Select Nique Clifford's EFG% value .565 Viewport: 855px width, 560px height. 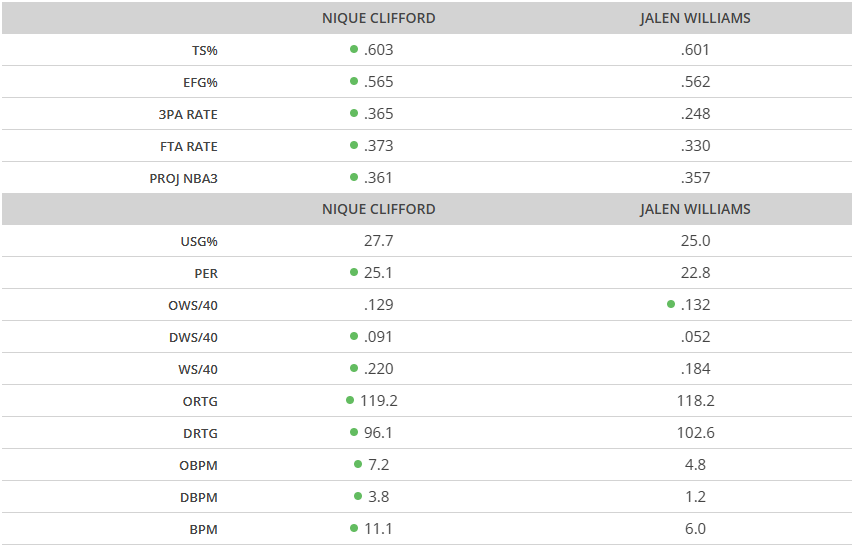click(x=378, y=82)
